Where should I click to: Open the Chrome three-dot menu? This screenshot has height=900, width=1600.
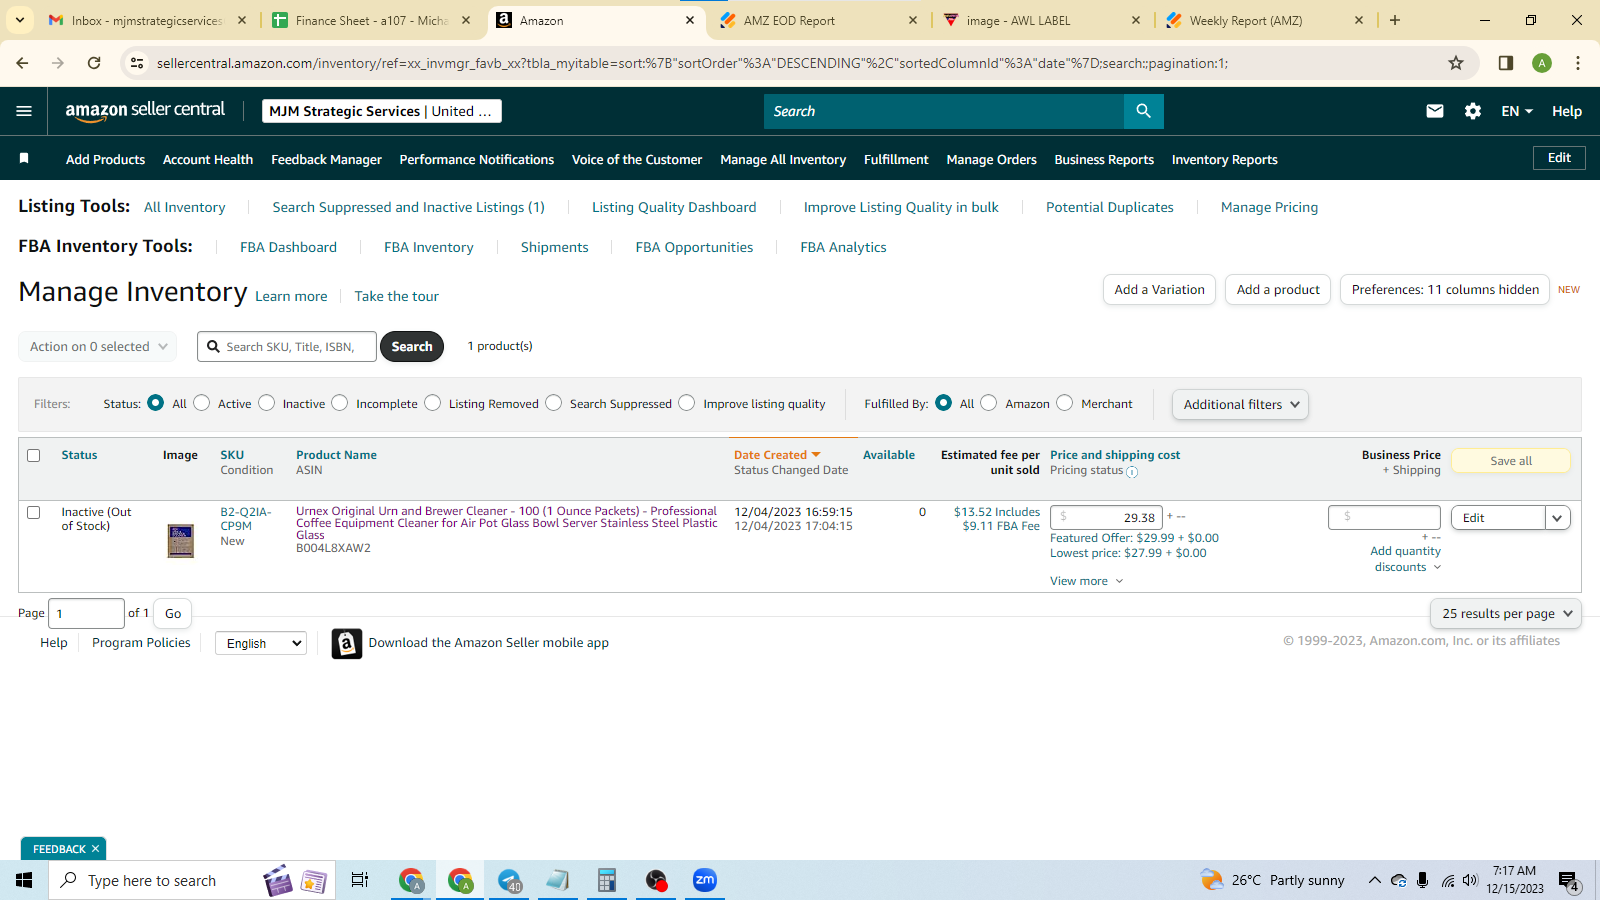tap(1578, 63)
